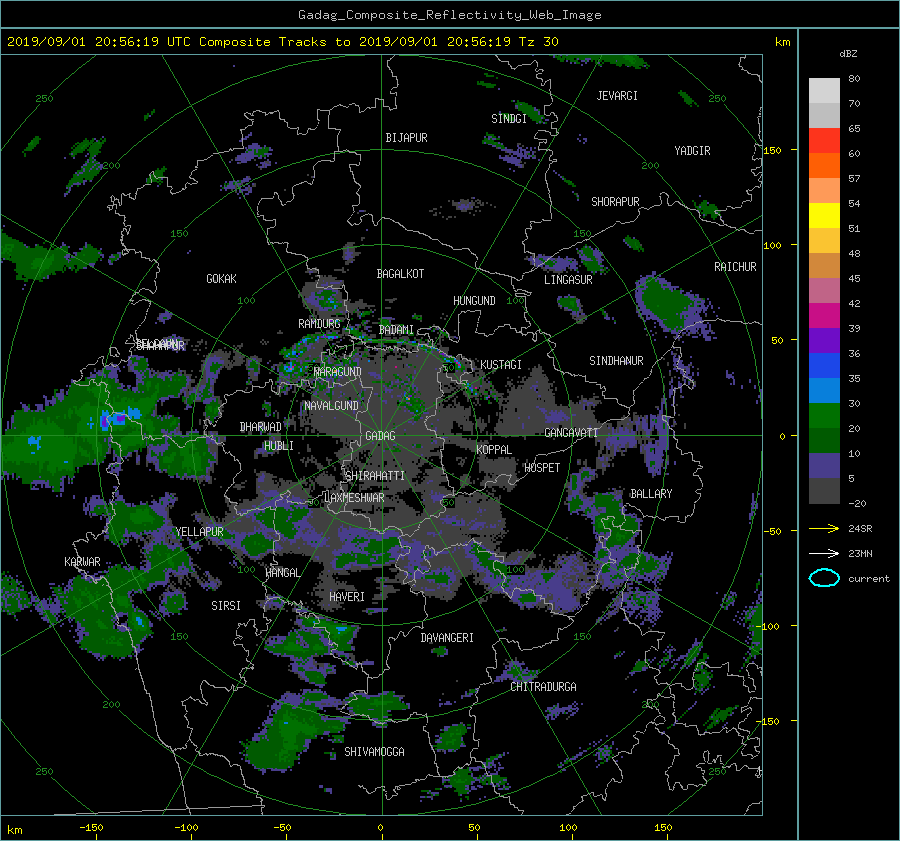Select the BALLARY label
This screenshot has height=841, width=900.
[651, 494]
